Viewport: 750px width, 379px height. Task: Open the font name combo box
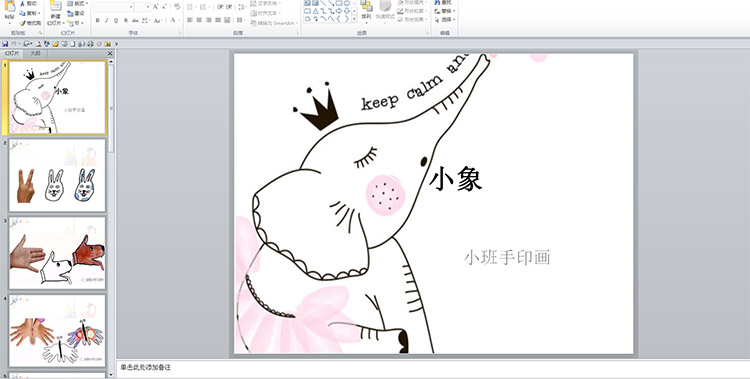113,7
